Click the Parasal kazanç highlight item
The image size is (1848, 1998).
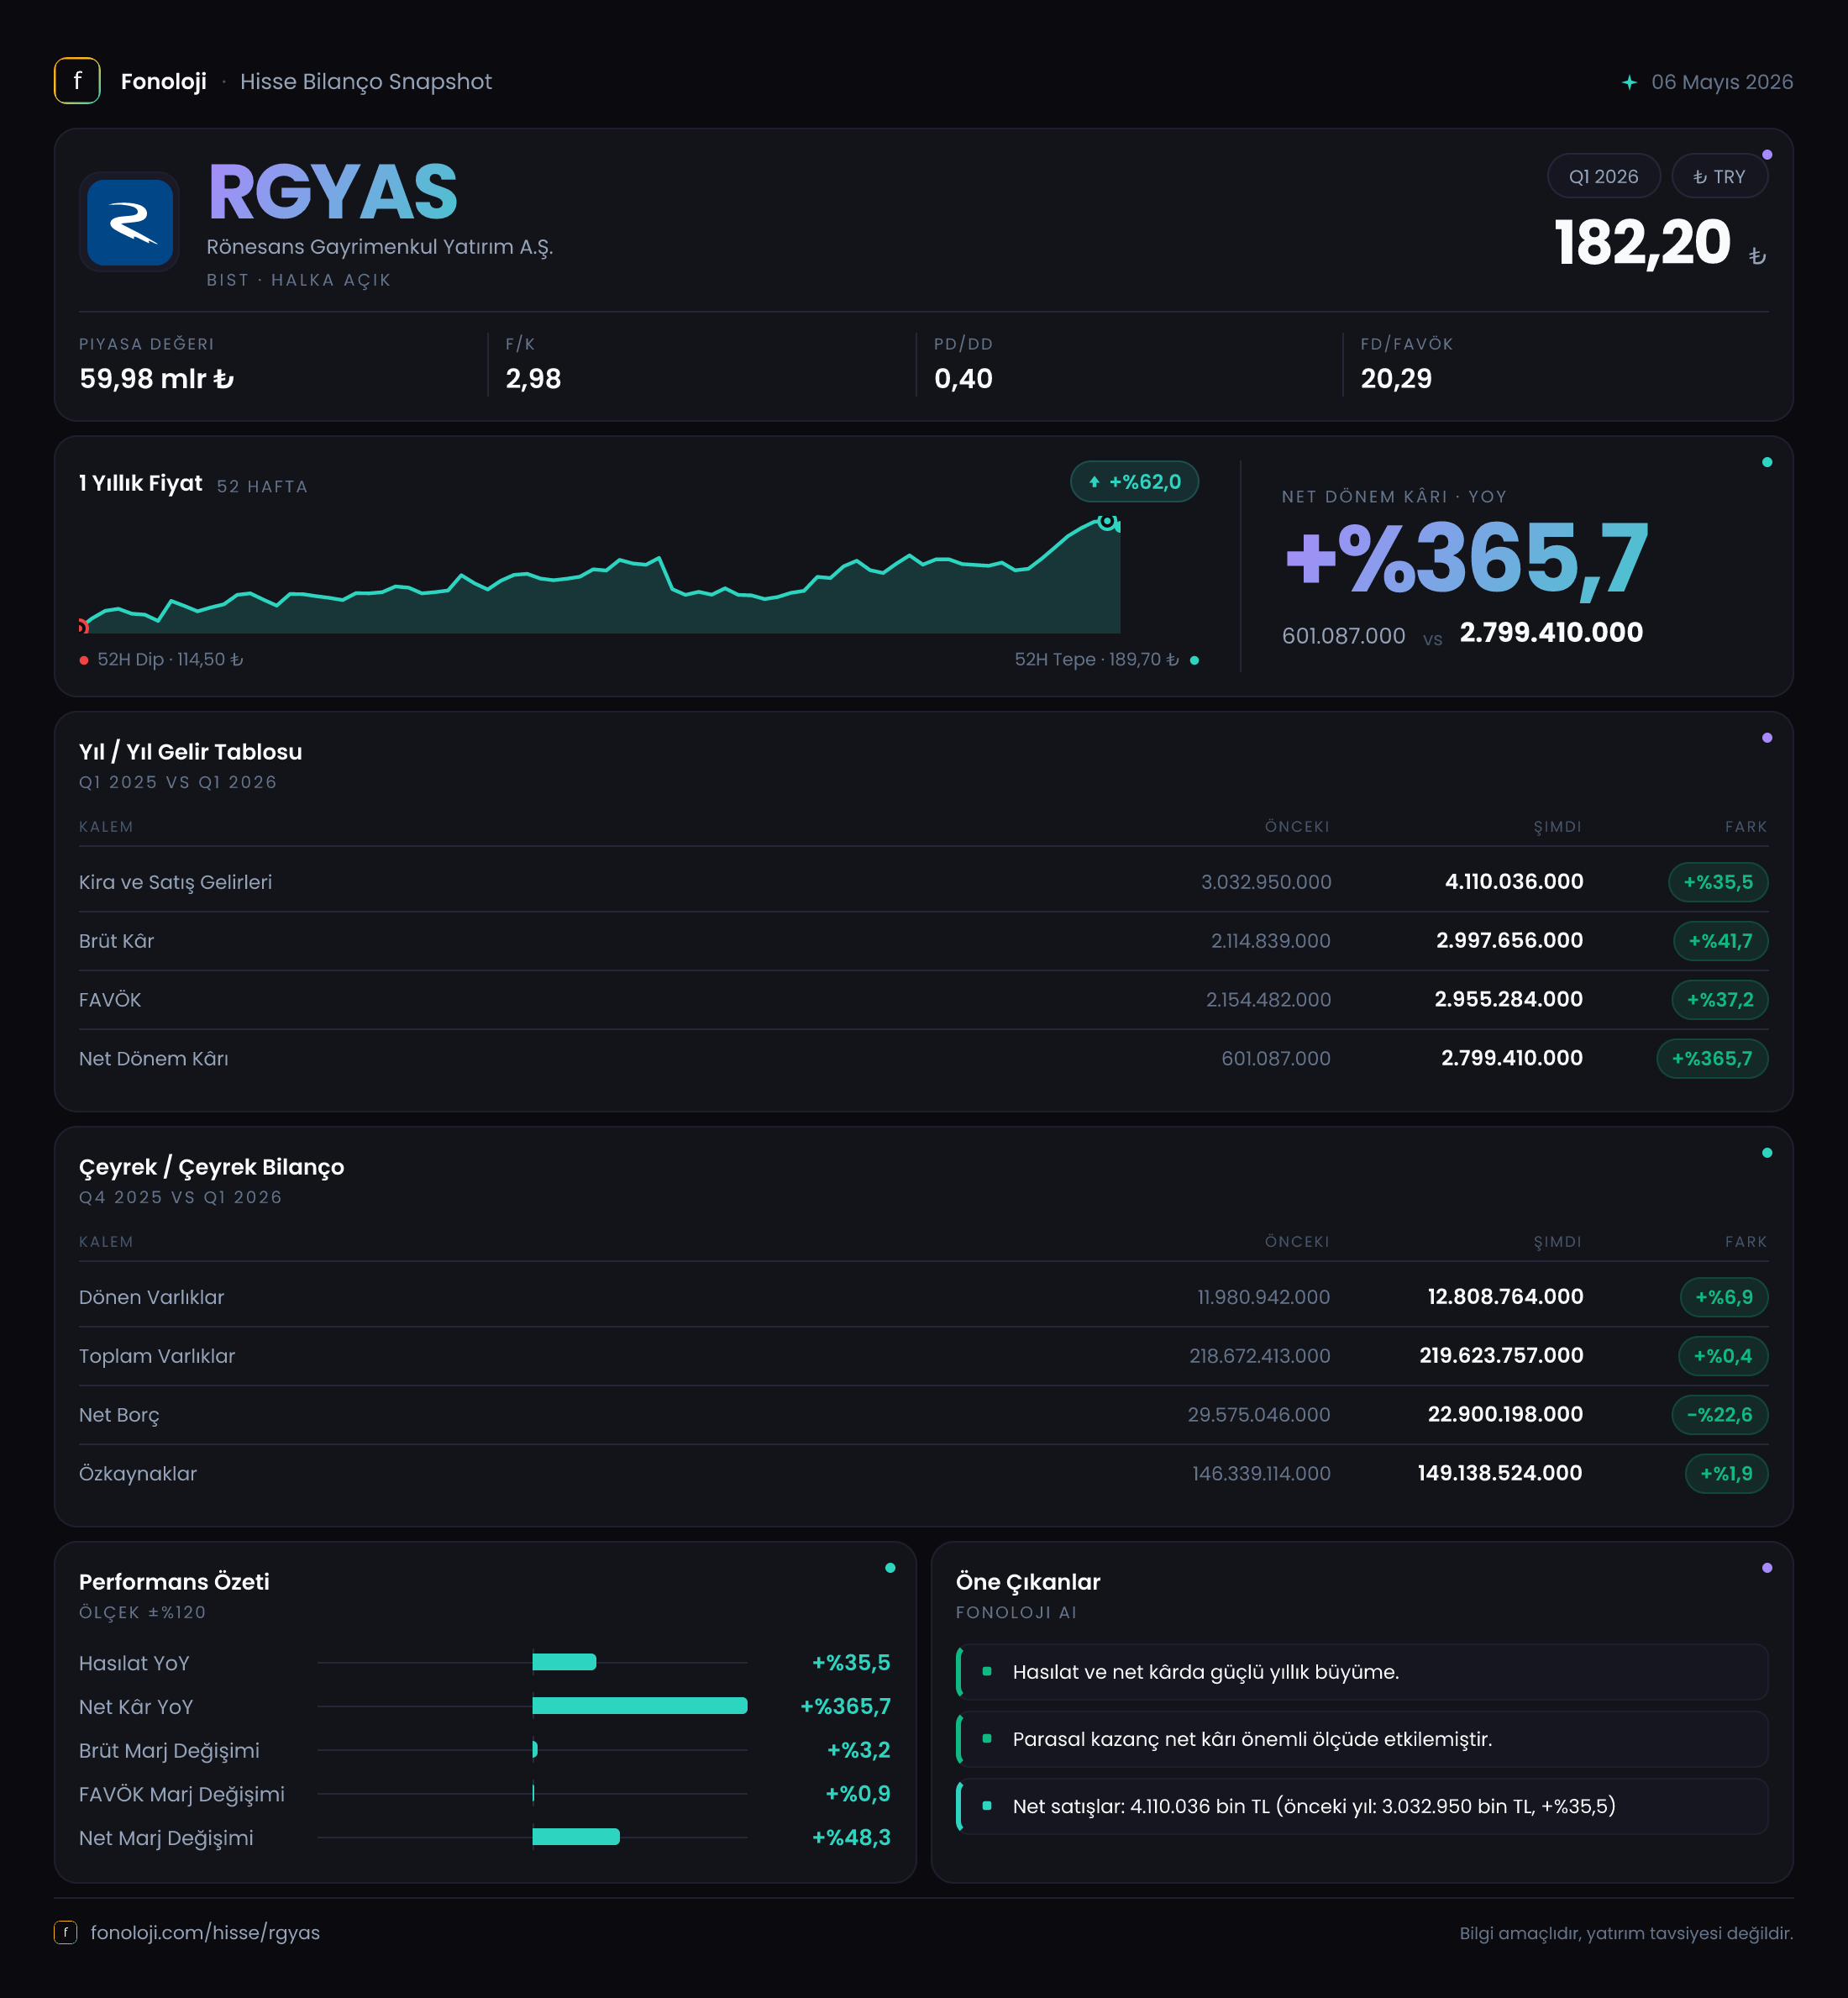coord(1362,1739)
